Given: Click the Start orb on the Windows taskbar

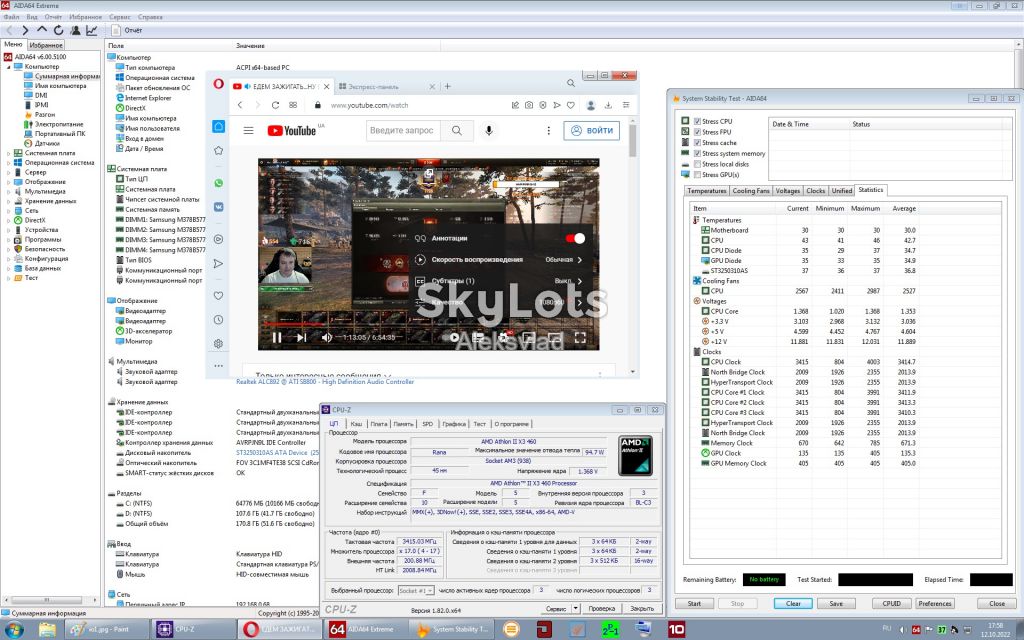Looking at the screenshot, I should coord(14,630).
